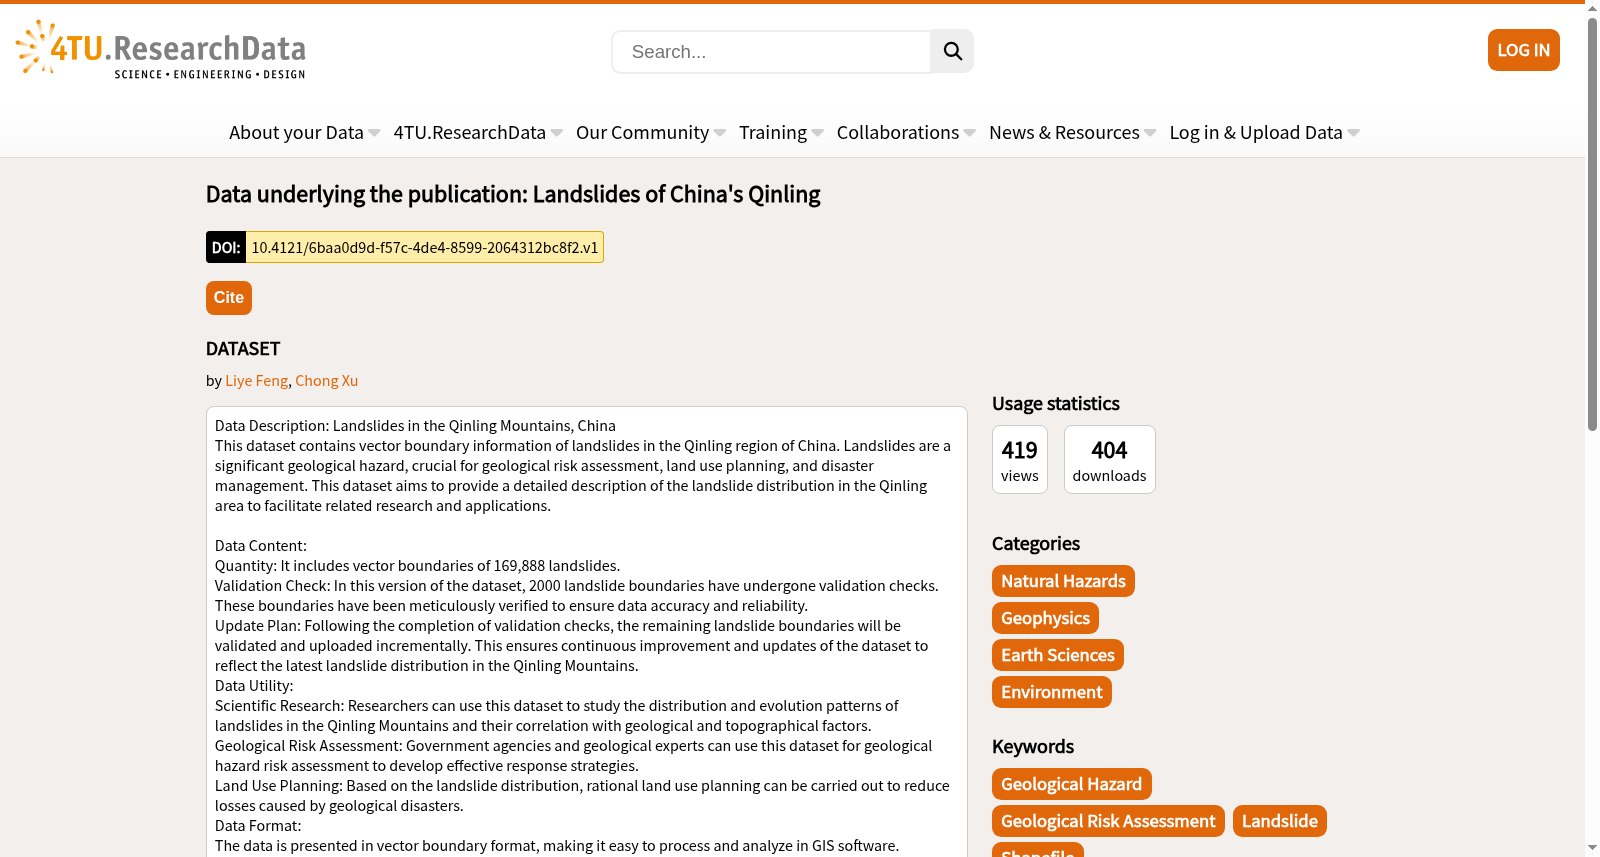This screenshot has height=857, width=1600.
Task: Click the Geological Risk Assessment keyword
Action: tap(1108, 821)
